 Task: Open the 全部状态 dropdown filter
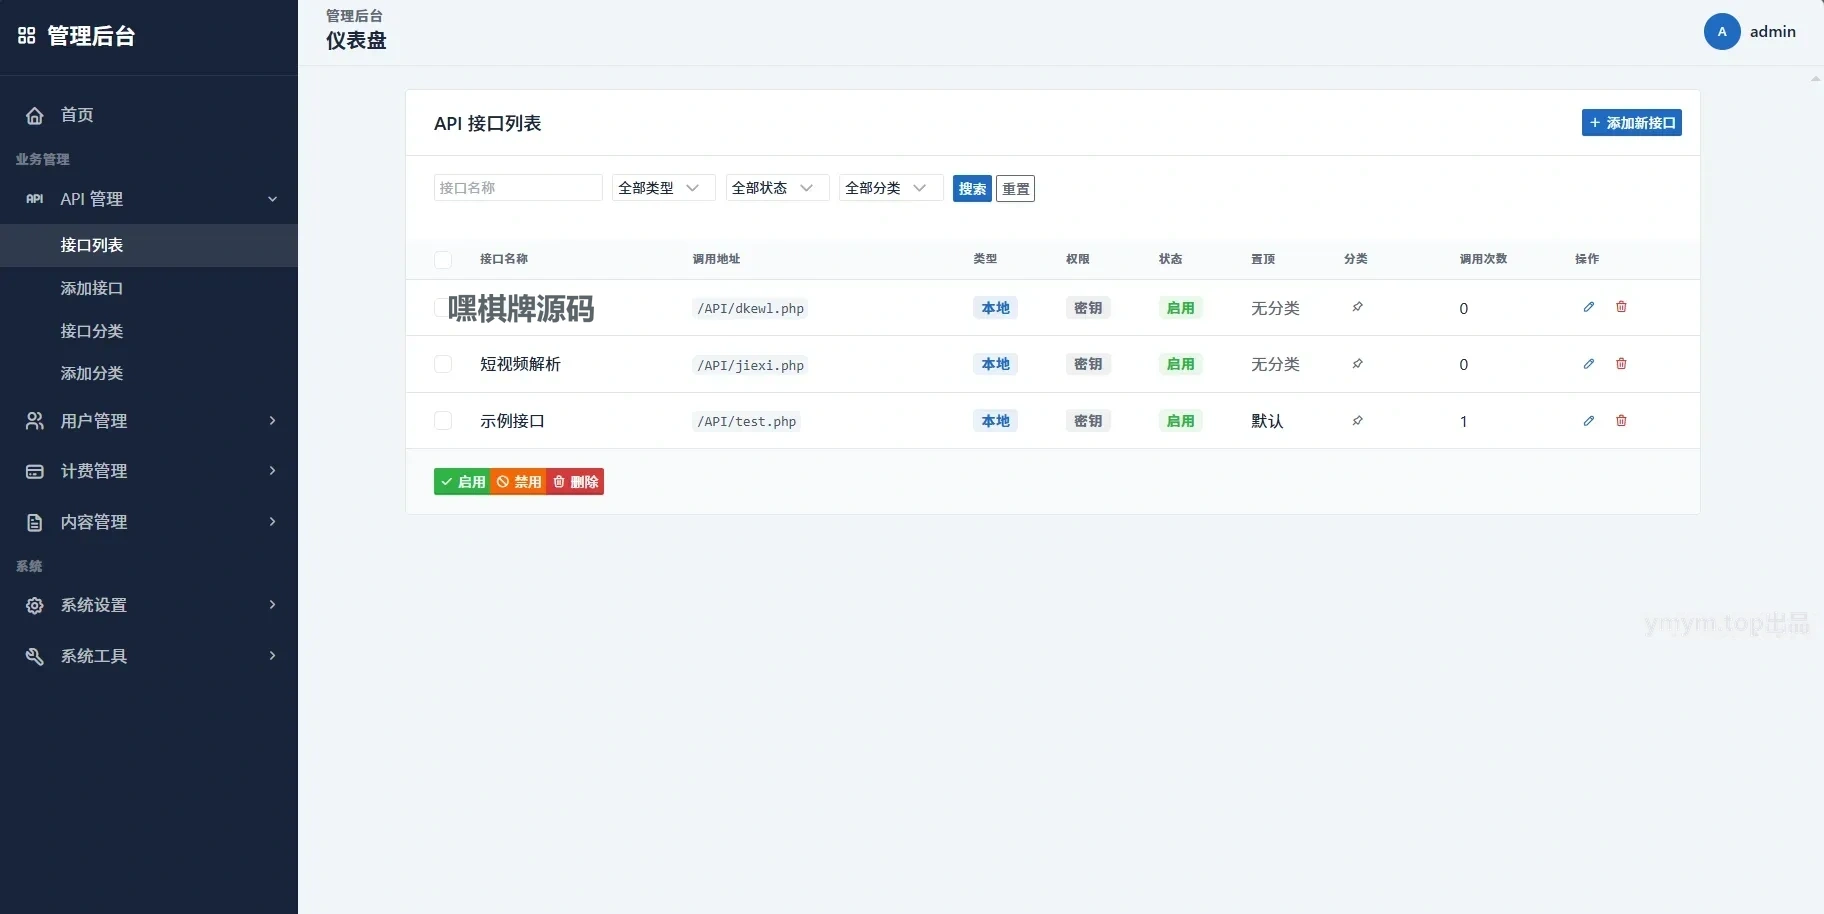(777, 188)
